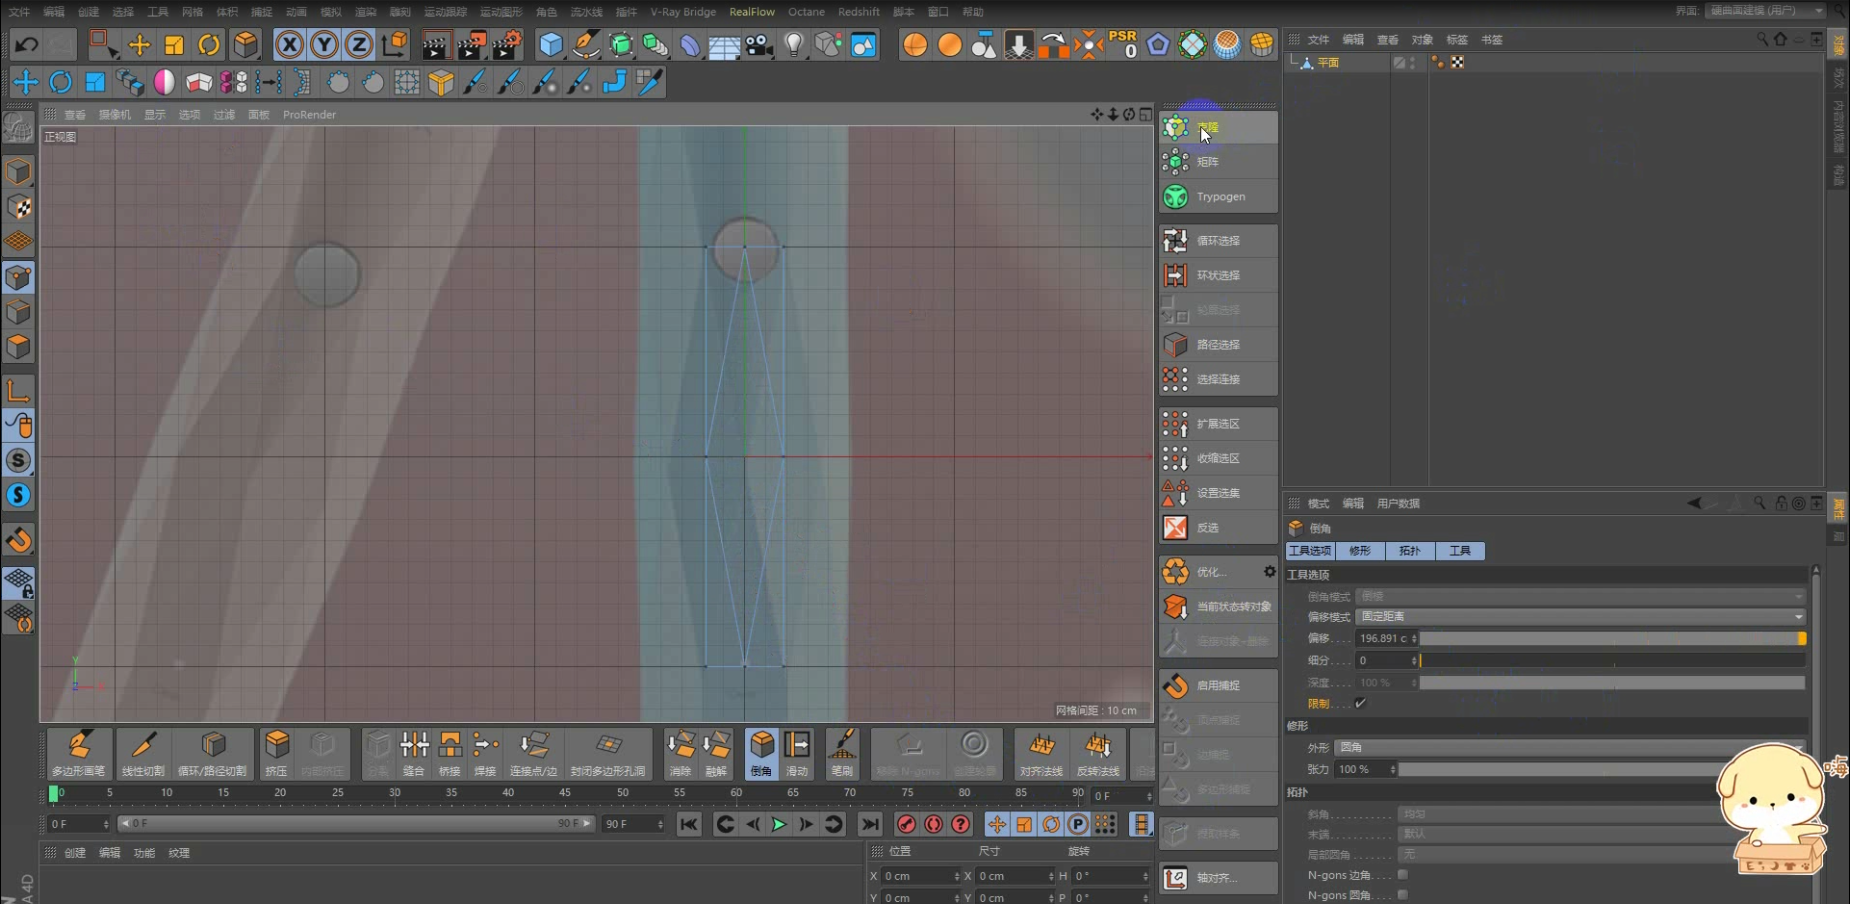Select the Scale tool in the top toolbar
Image resolution: width=1850 pixels, height=904 pixels.
[x=174, y=45]
